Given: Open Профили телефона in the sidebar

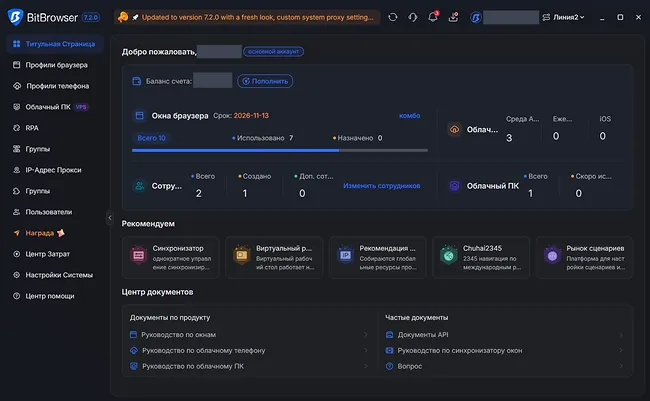Looking at the screenshot, I should click(55, 86).
